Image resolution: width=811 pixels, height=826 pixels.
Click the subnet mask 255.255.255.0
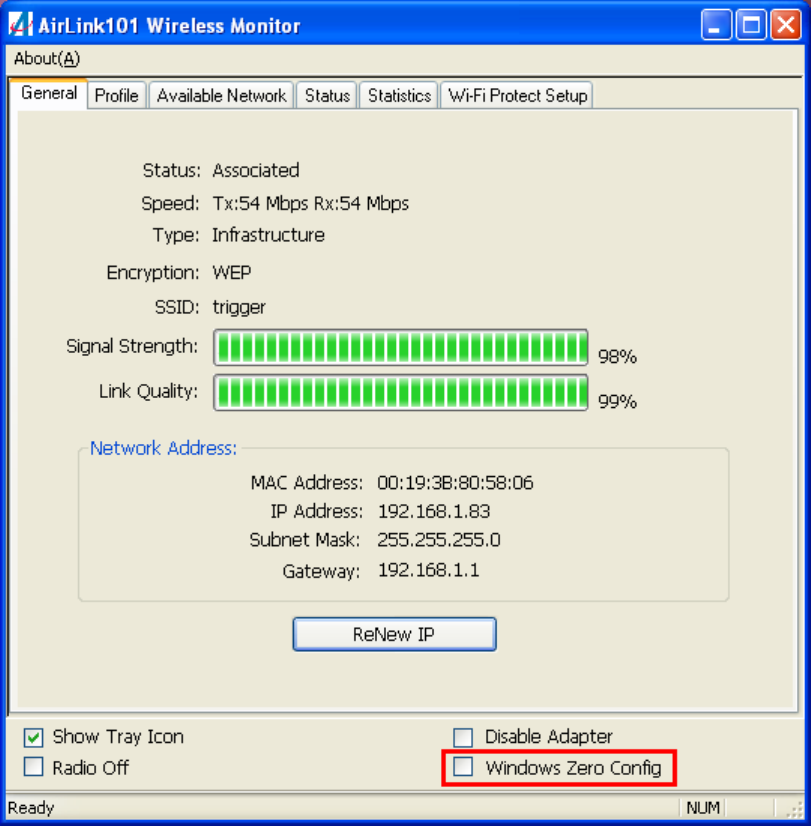pos(439,539)
